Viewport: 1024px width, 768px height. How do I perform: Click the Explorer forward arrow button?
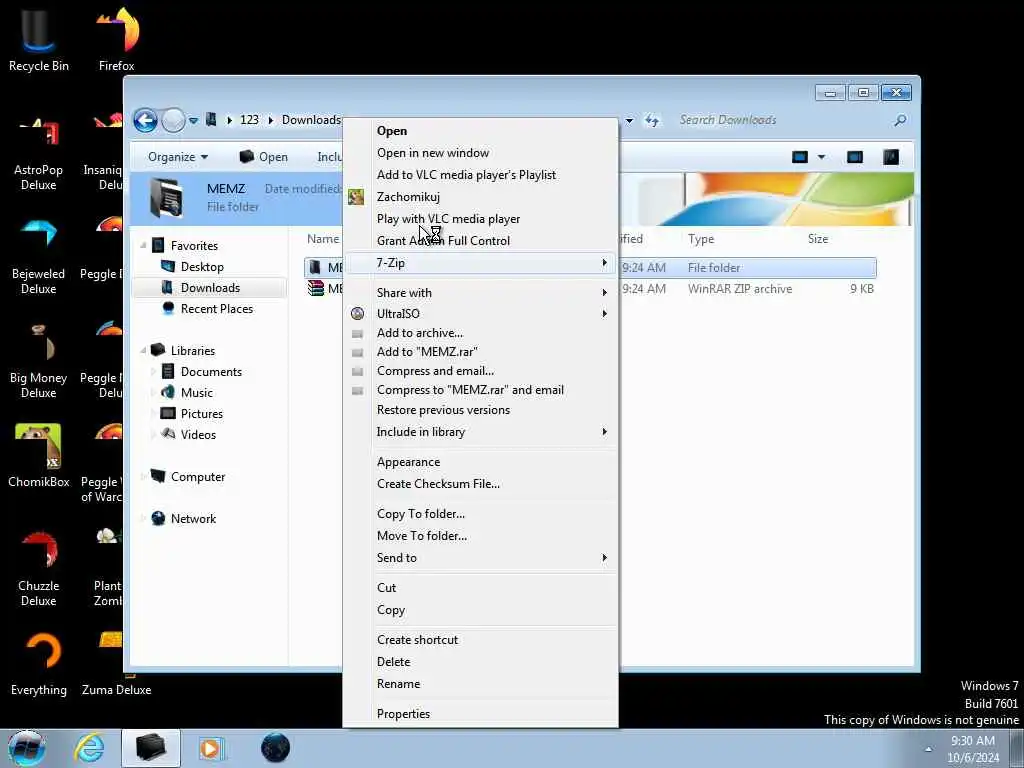click(x=173, y=120)
